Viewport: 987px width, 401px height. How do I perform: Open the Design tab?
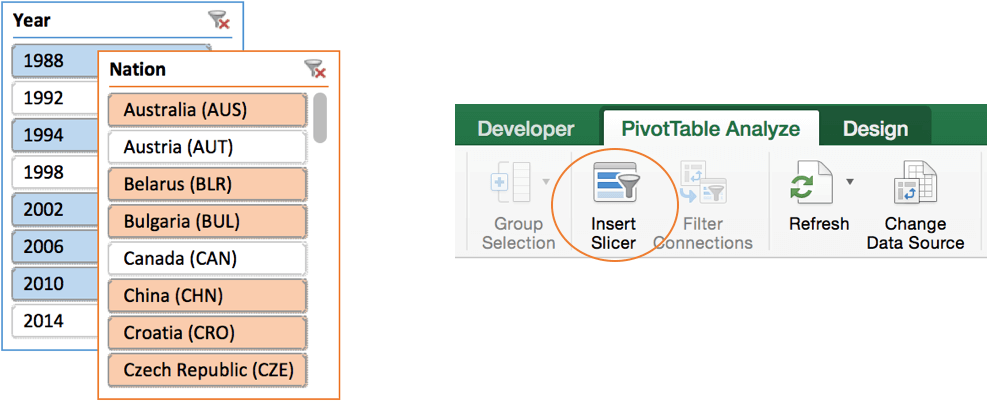point(875,129)
